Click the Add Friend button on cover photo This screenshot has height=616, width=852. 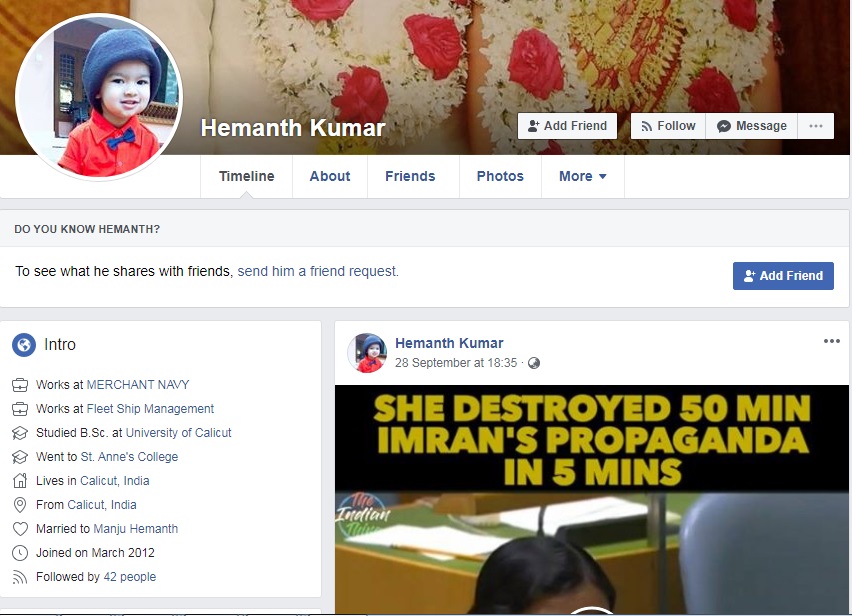[567, 126]
